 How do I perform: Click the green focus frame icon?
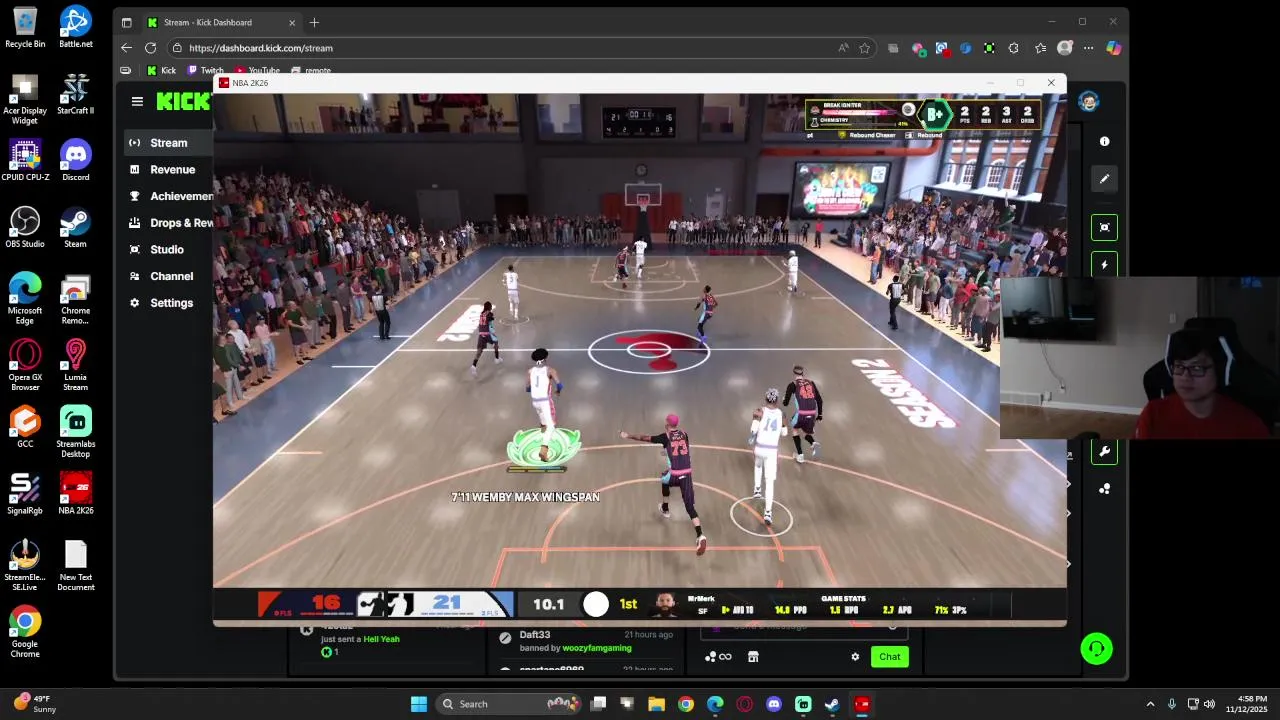coord(1104,227)
